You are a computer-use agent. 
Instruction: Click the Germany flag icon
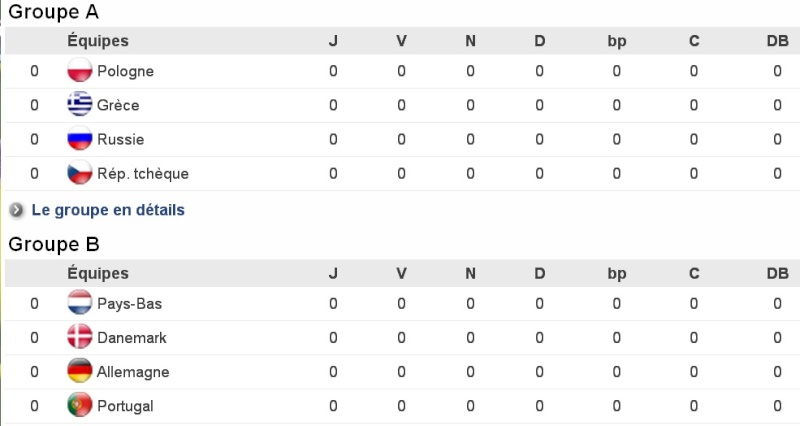pos(80,371)
